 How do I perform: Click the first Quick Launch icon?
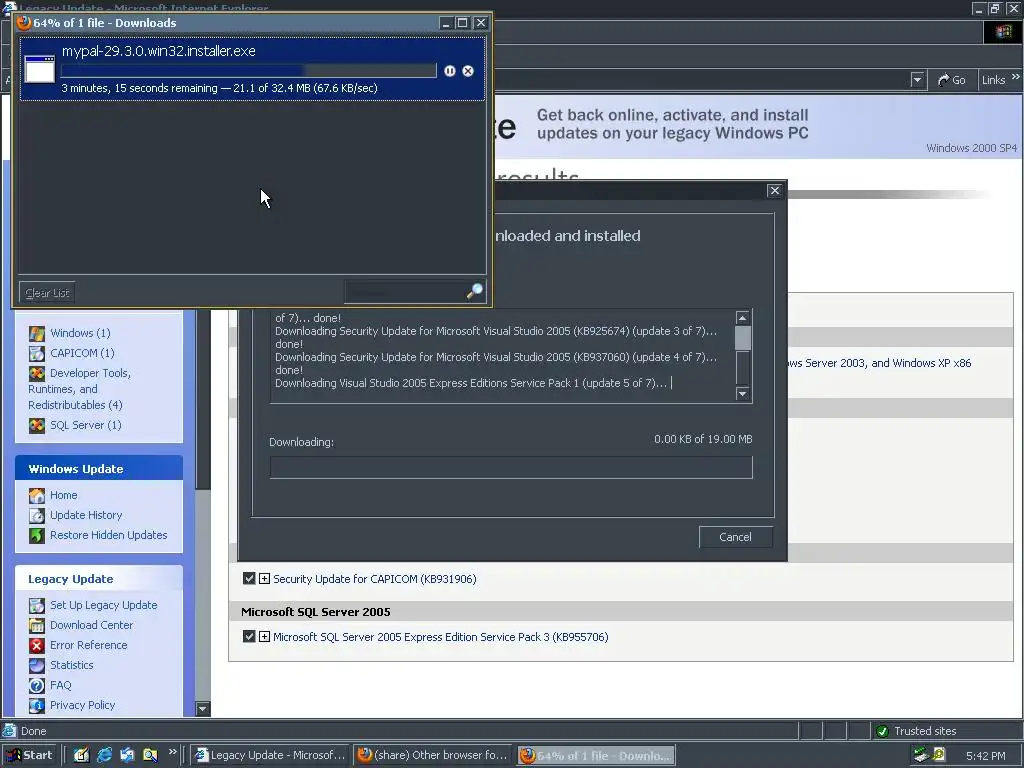pyautogui.click(x=81, y=755)
